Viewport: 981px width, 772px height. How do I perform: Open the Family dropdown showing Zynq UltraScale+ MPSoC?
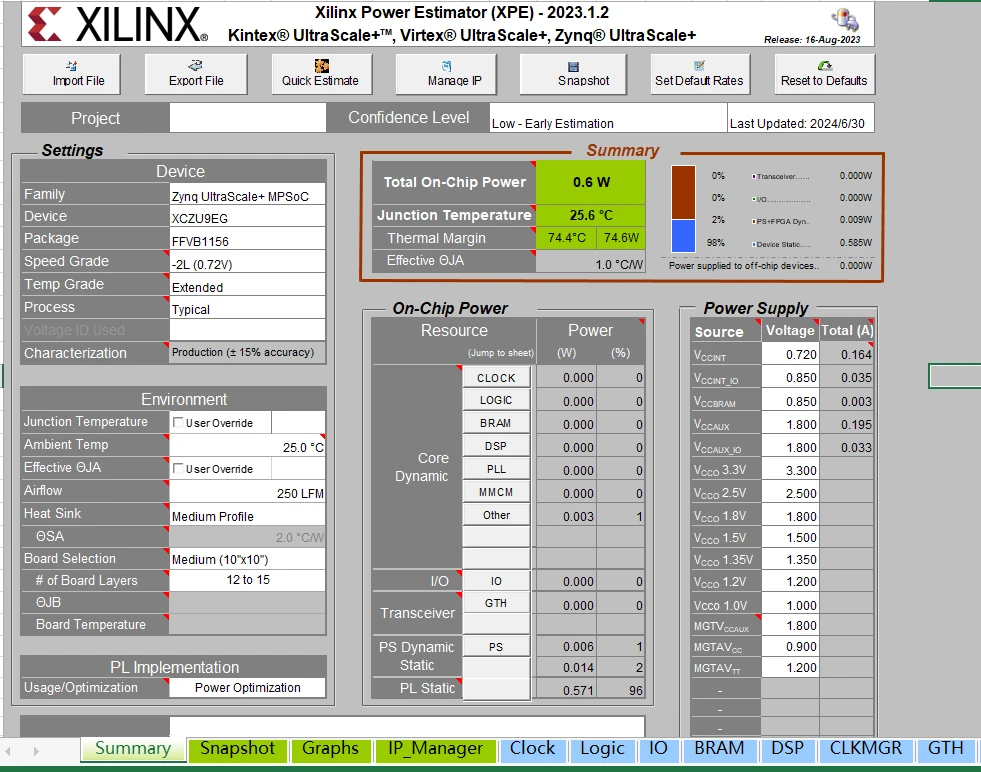coord(247,195)
